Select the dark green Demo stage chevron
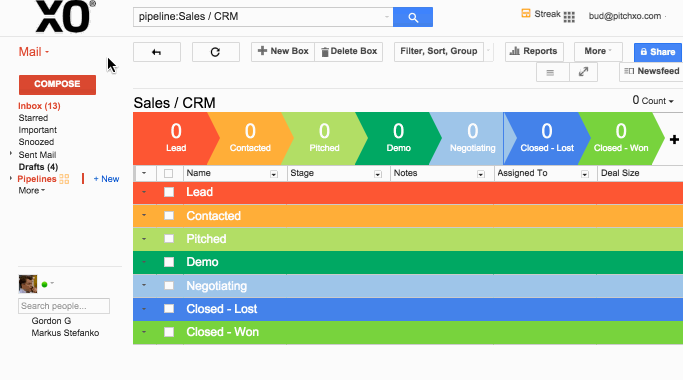 [x=399, y=139]
